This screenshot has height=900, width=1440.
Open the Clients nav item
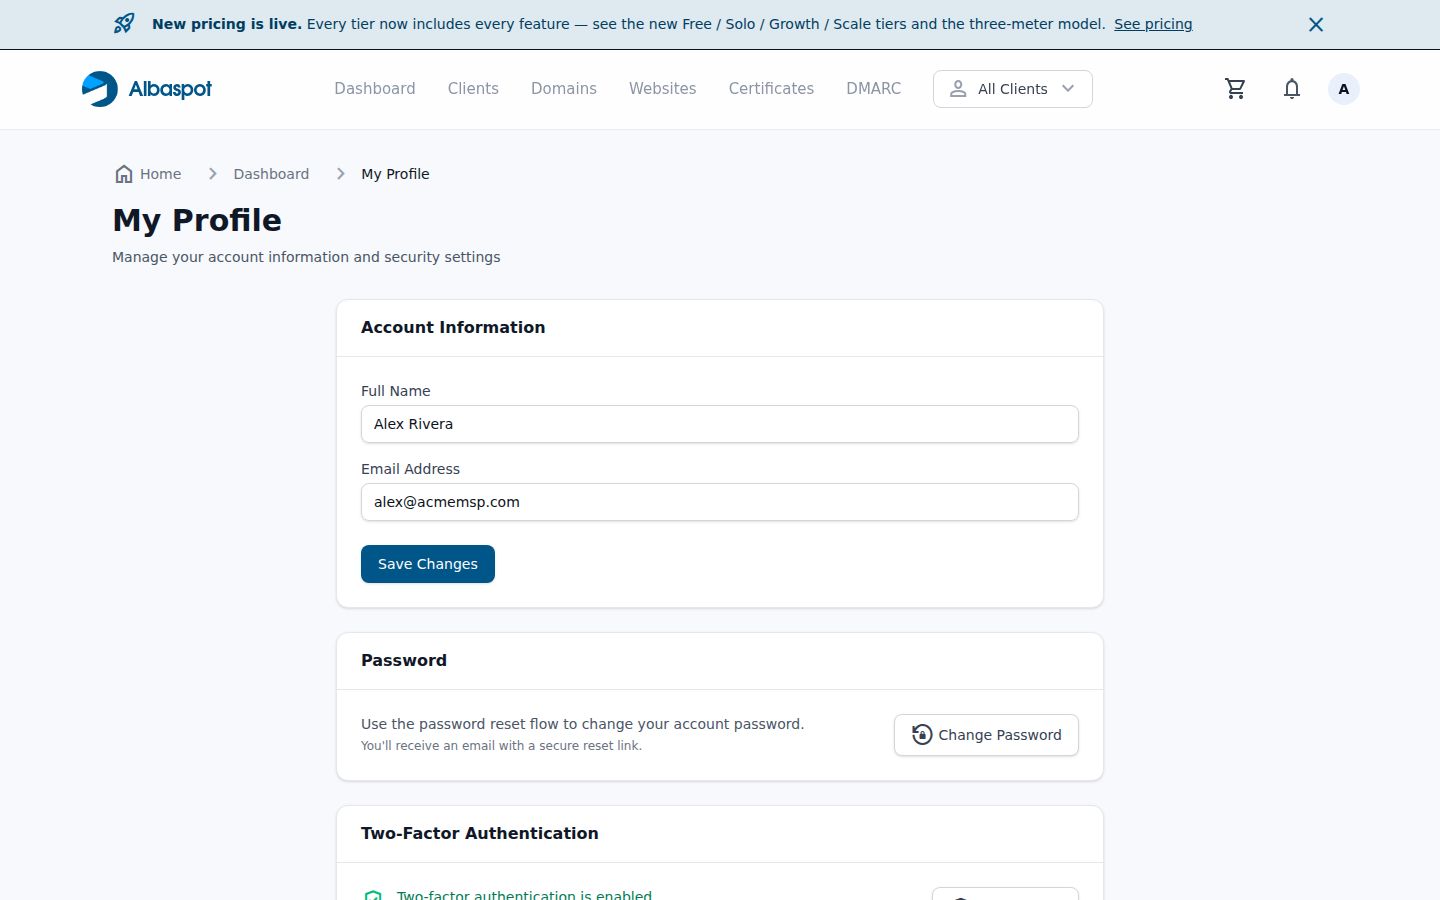point(473,89)
